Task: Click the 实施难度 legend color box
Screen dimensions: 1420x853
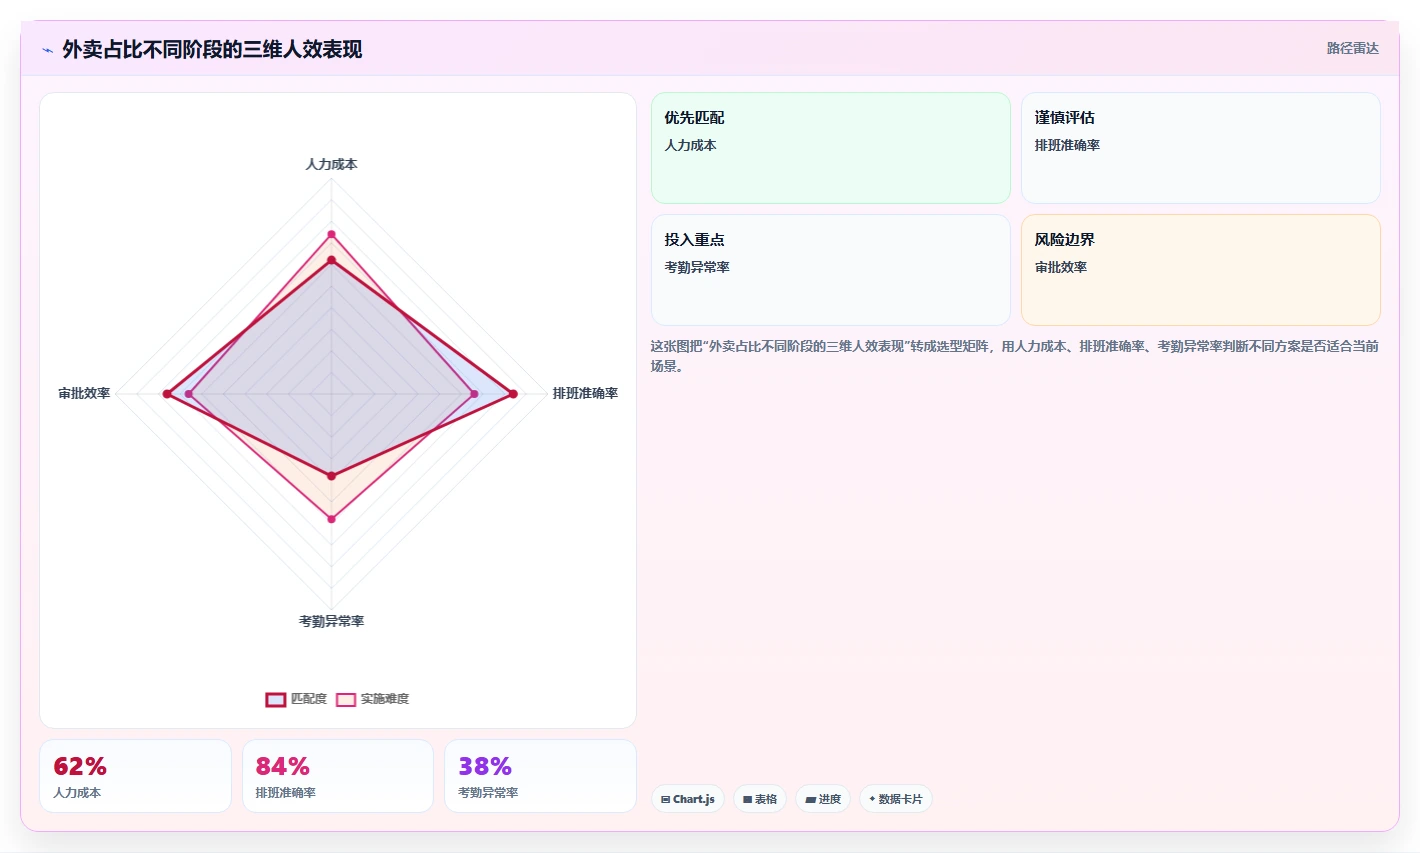Action: (346, 699)
